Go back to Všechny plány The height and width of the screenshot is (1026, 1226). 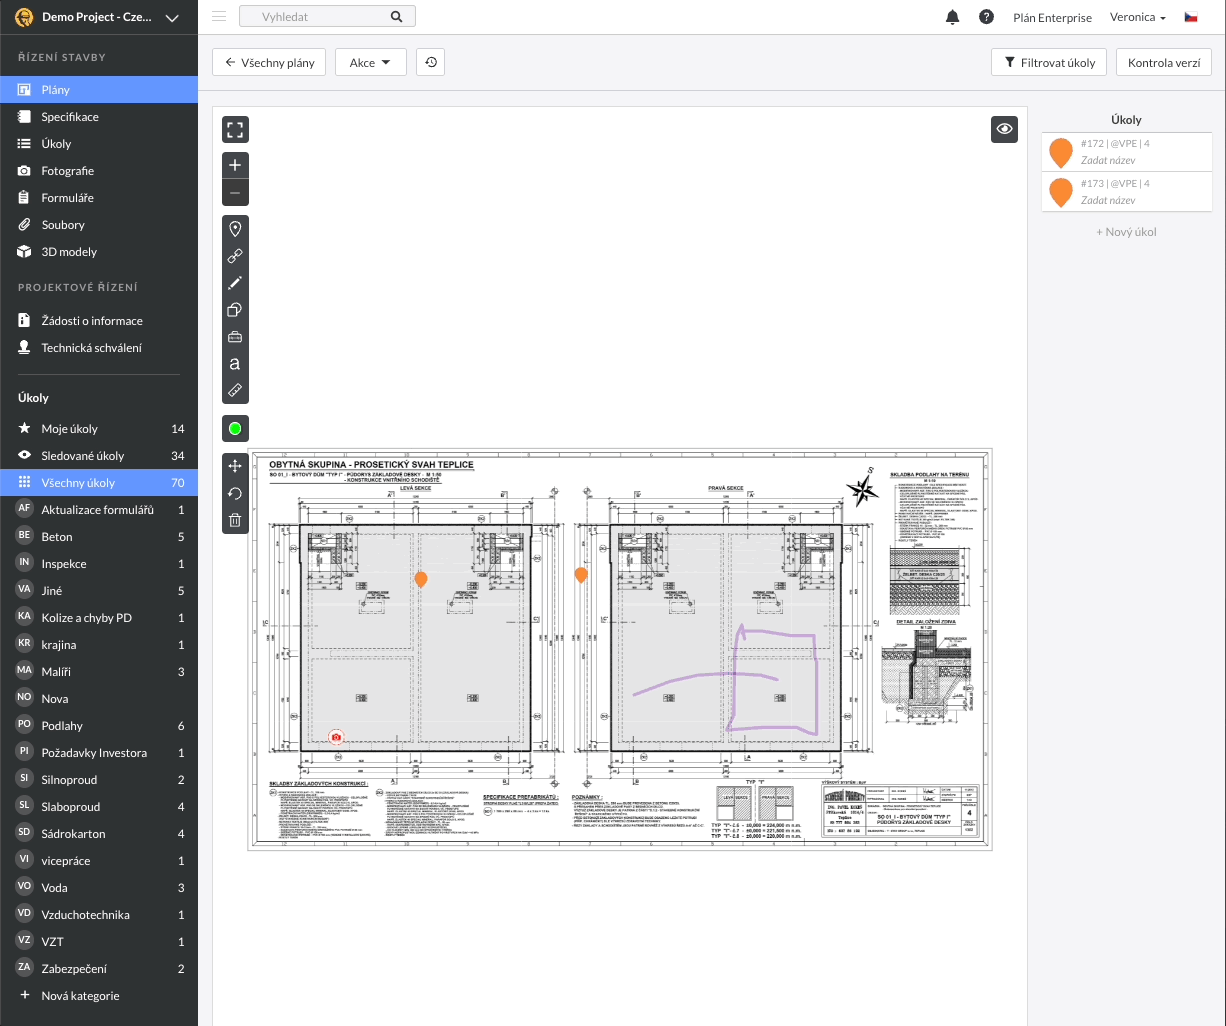(269, 63)
